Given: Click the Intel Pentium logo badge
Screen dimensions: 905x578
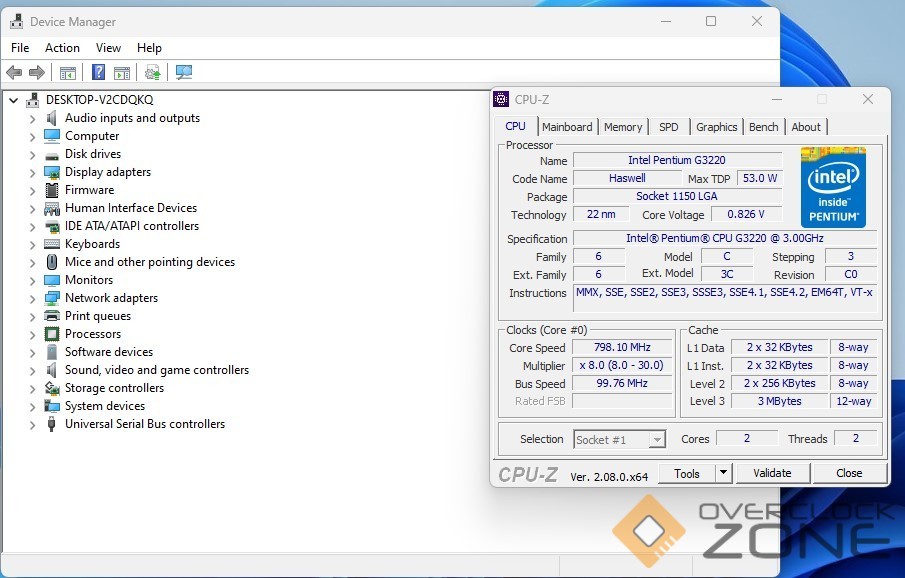Looking at the screenshot, I should [x=833, y=187].
